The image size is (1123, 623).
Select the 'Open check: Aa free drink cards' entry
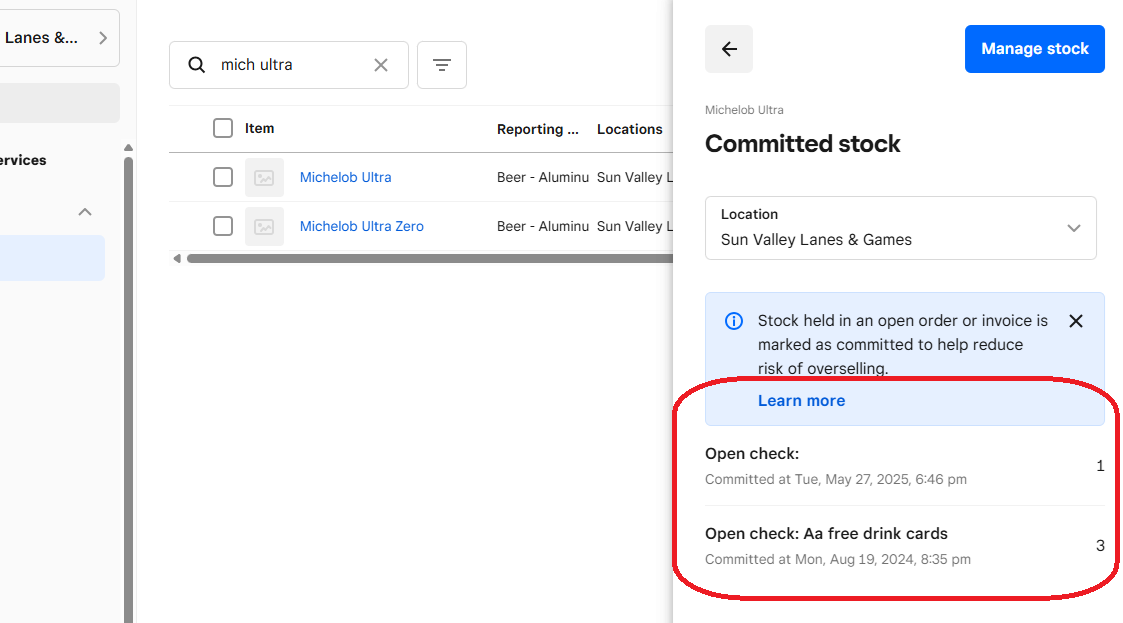(x=905, y=546)
